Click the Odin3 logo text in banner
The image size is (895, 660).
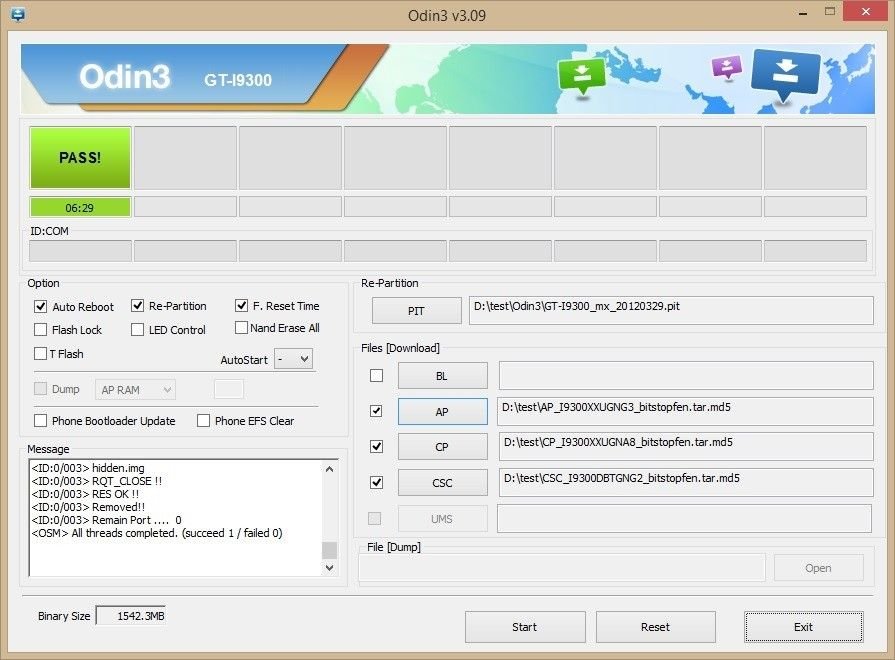(x=124, y=77)
